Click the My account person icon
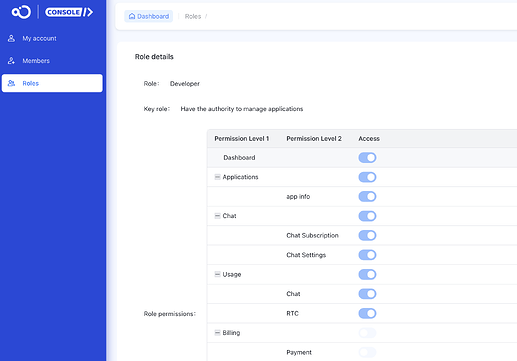 coord(11,38)
